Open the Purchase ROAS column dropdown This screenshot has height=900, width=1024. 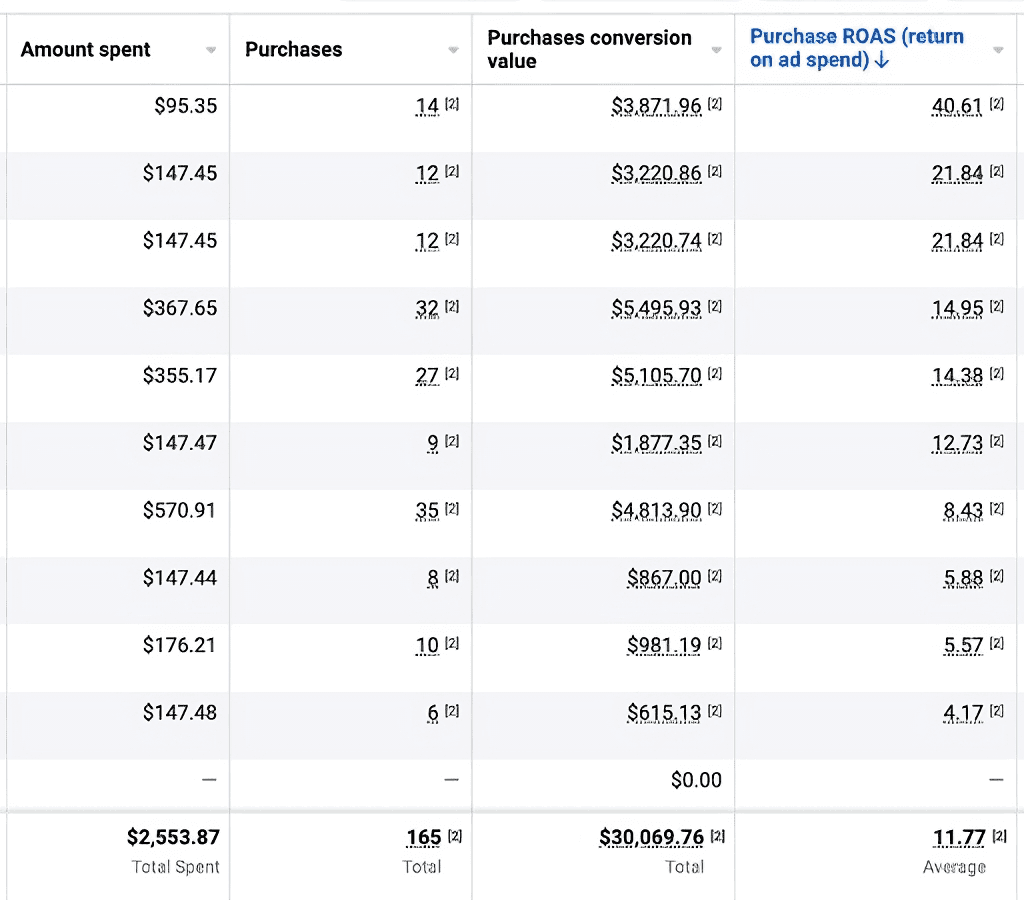(996, 48)
